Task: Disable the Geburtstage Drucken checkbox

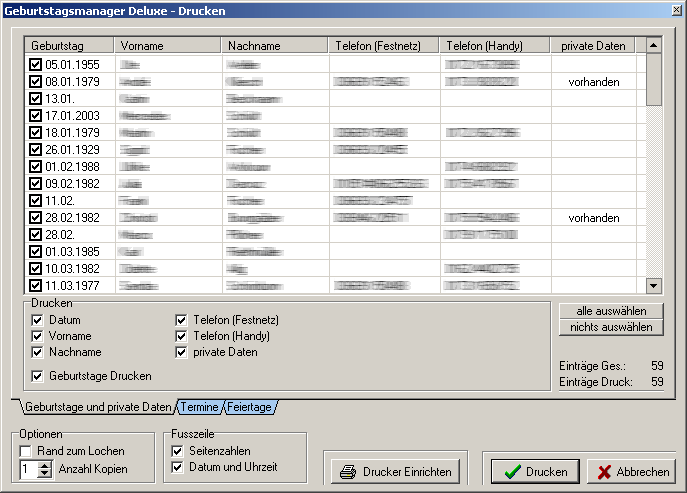Action: (x=38, y=376)
